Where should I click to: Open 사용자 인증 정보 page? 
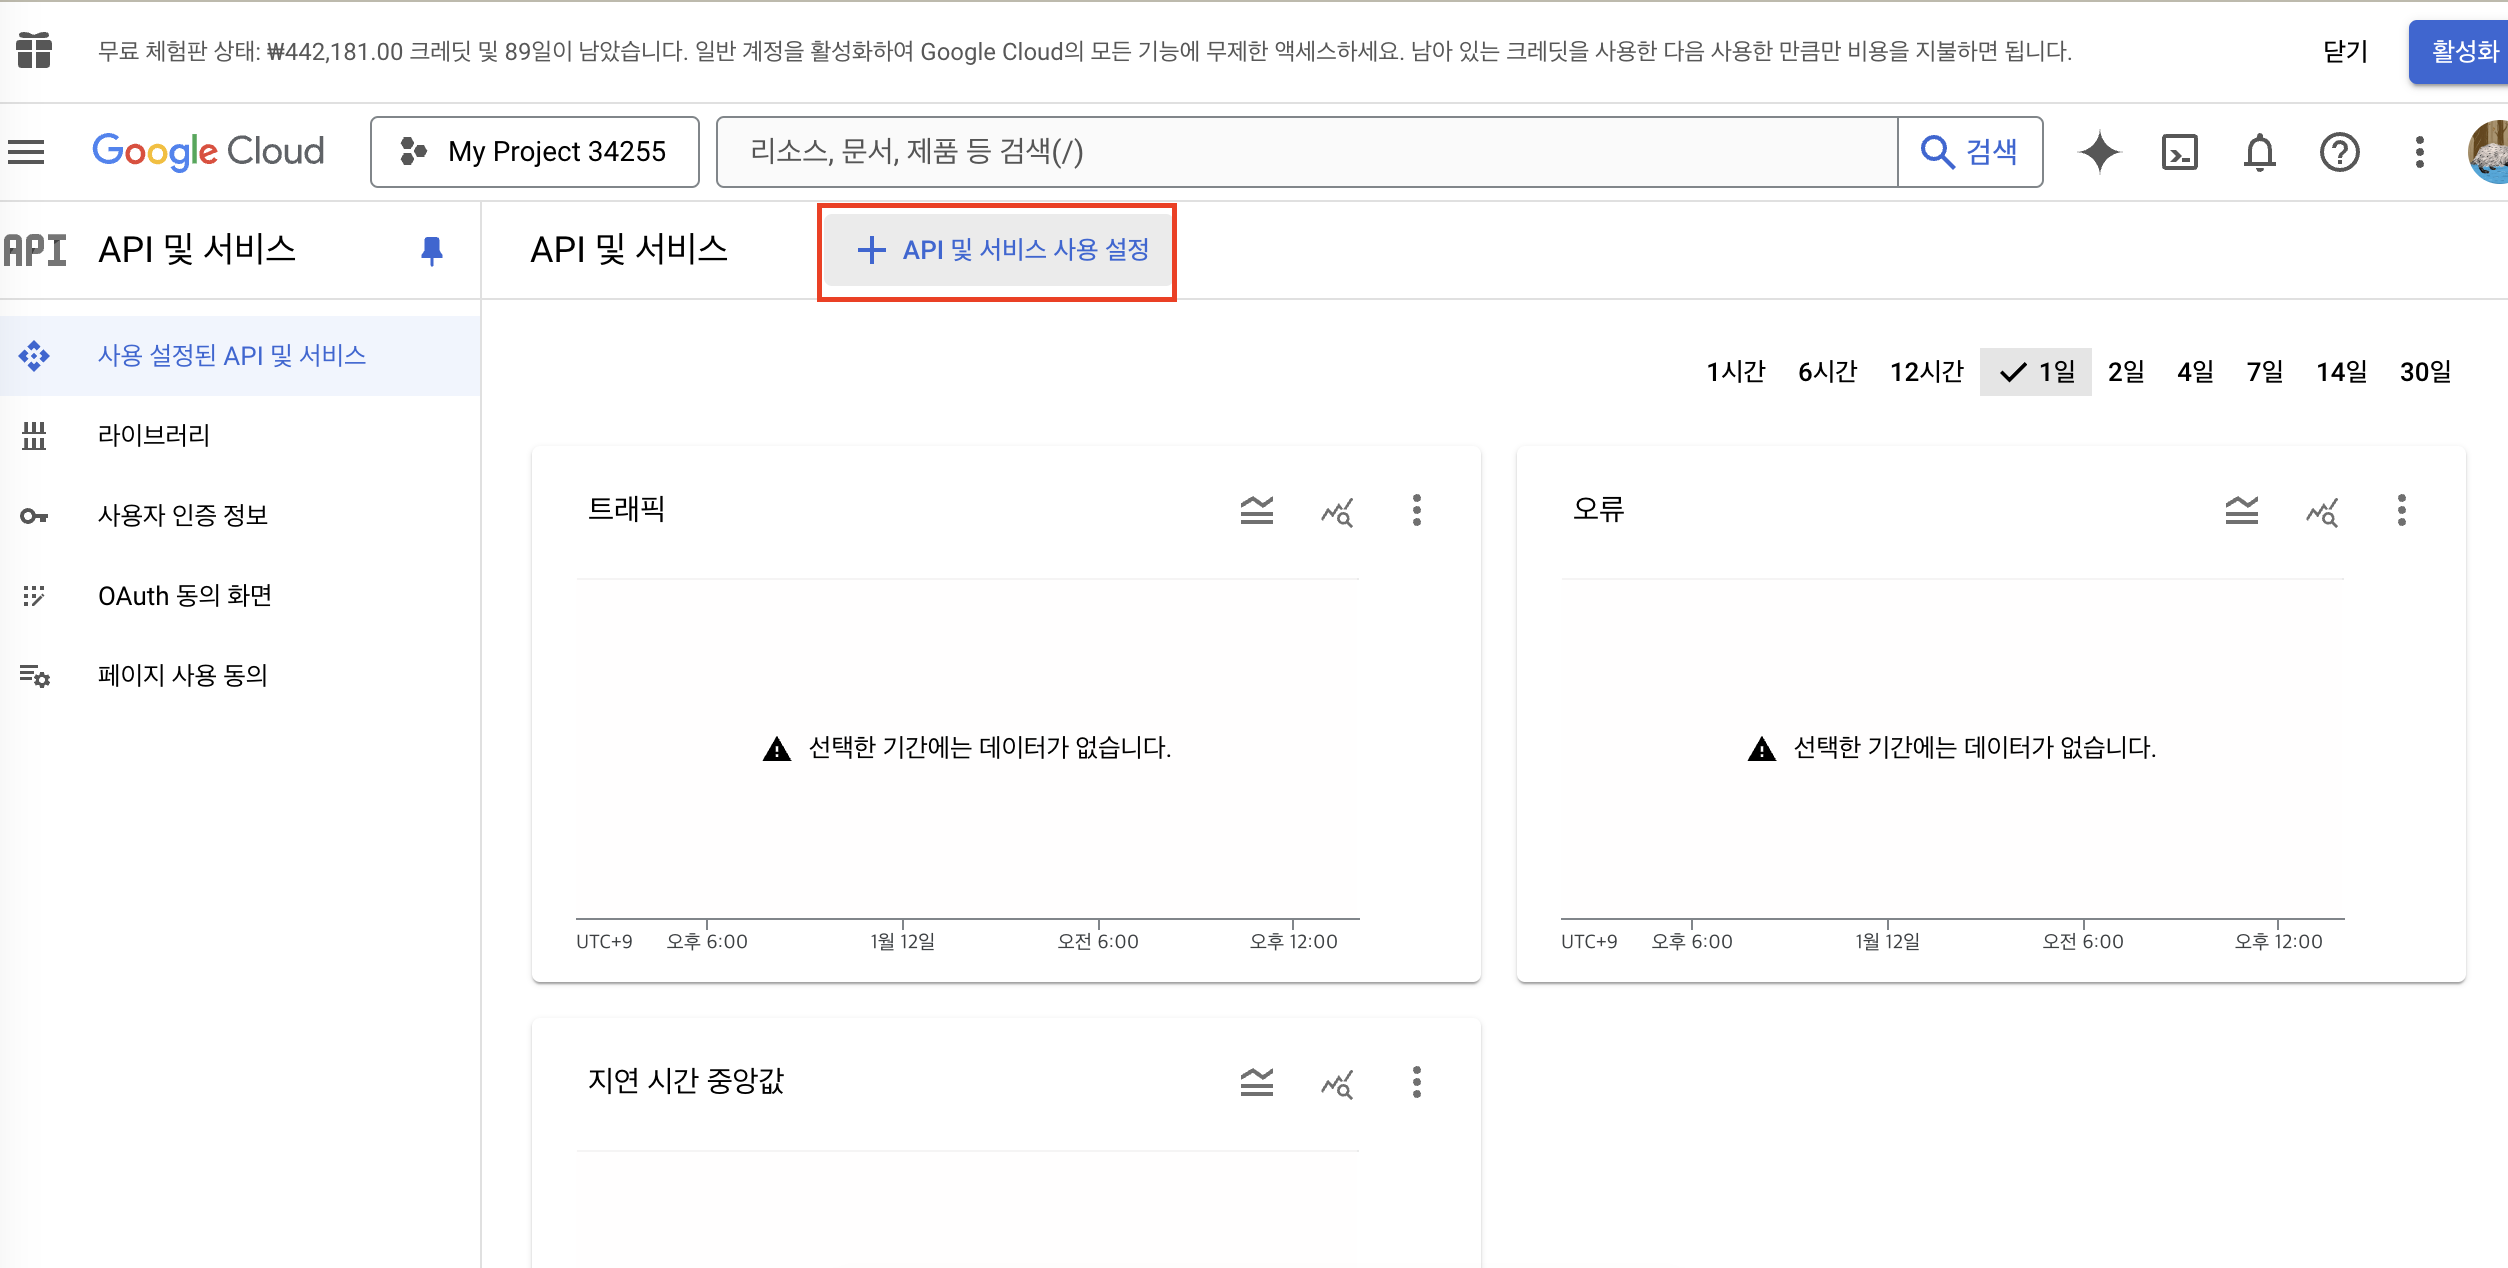click(x=183, y=516)
